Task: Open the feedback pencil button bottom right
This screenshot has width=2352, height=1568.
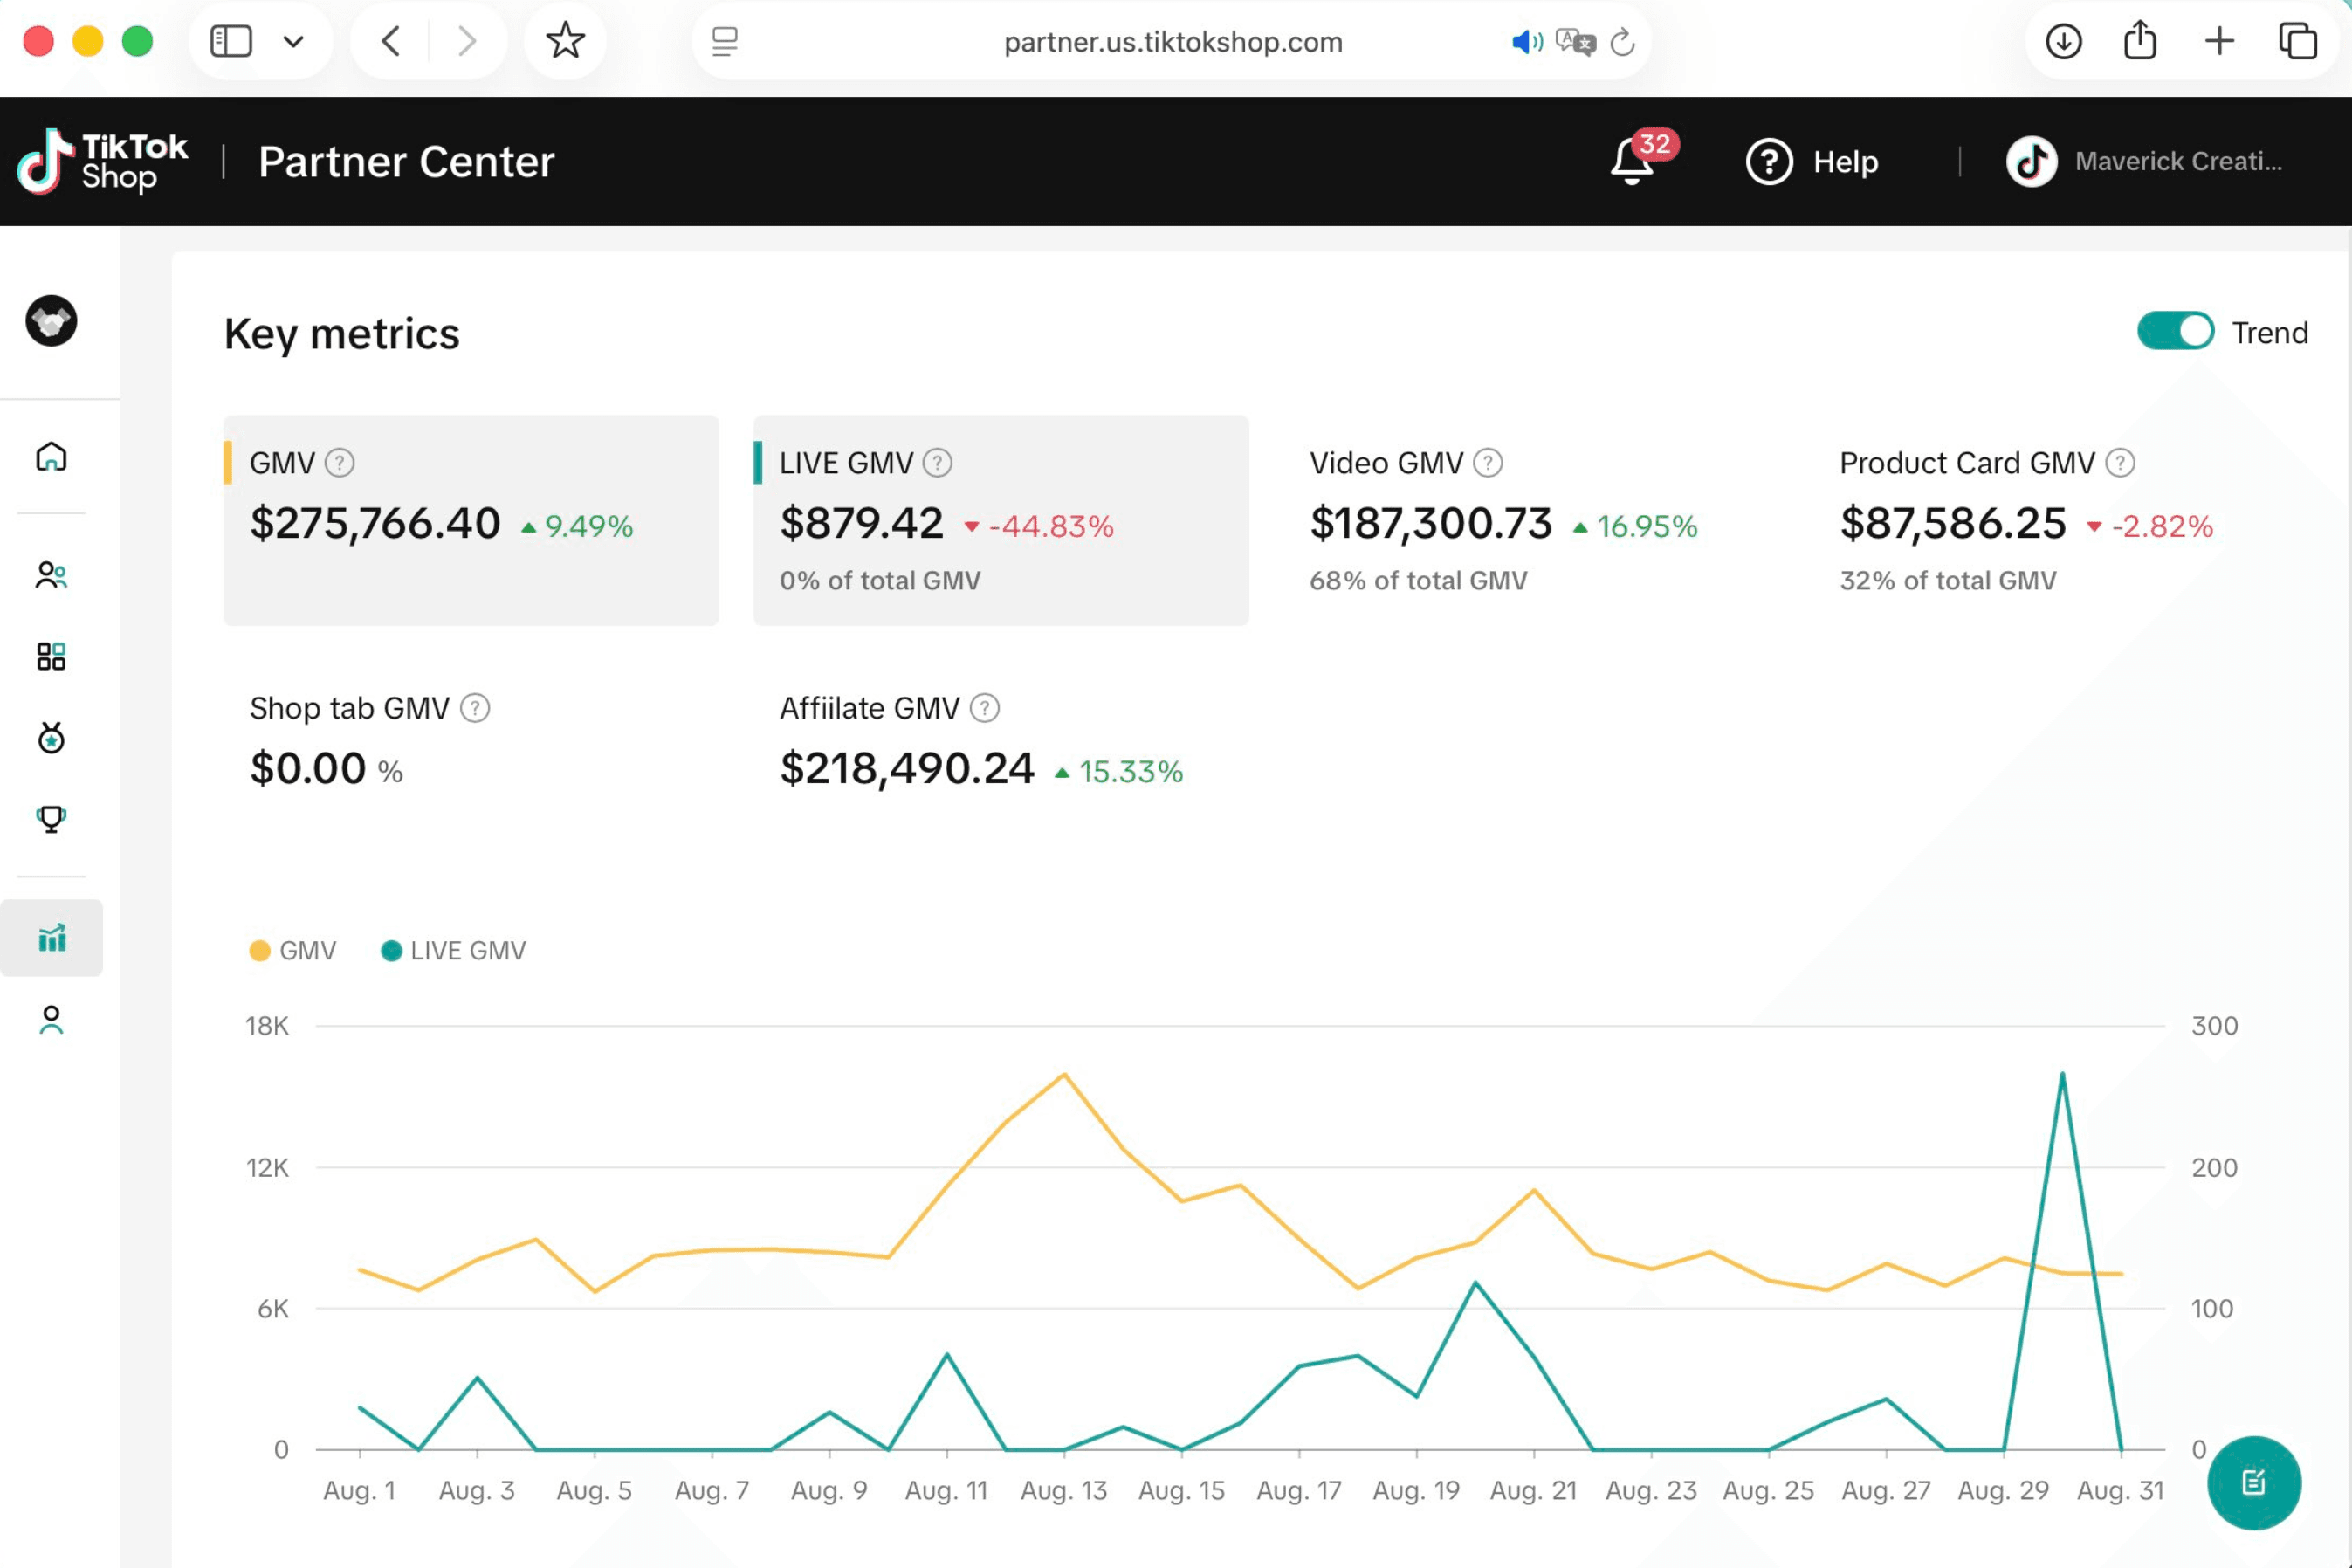Action: 2255,1484
